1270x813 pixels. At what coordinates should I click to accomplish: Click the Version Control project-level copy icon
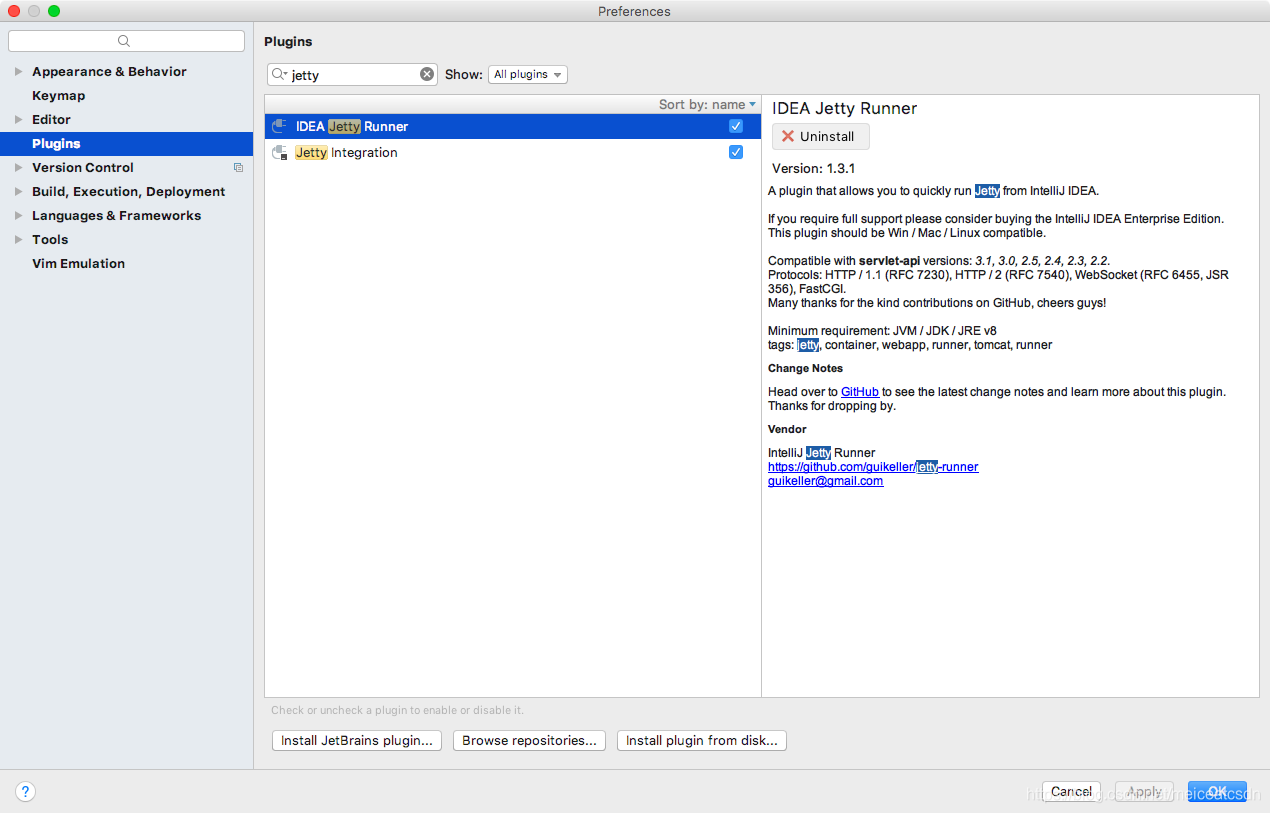(238, 168)
